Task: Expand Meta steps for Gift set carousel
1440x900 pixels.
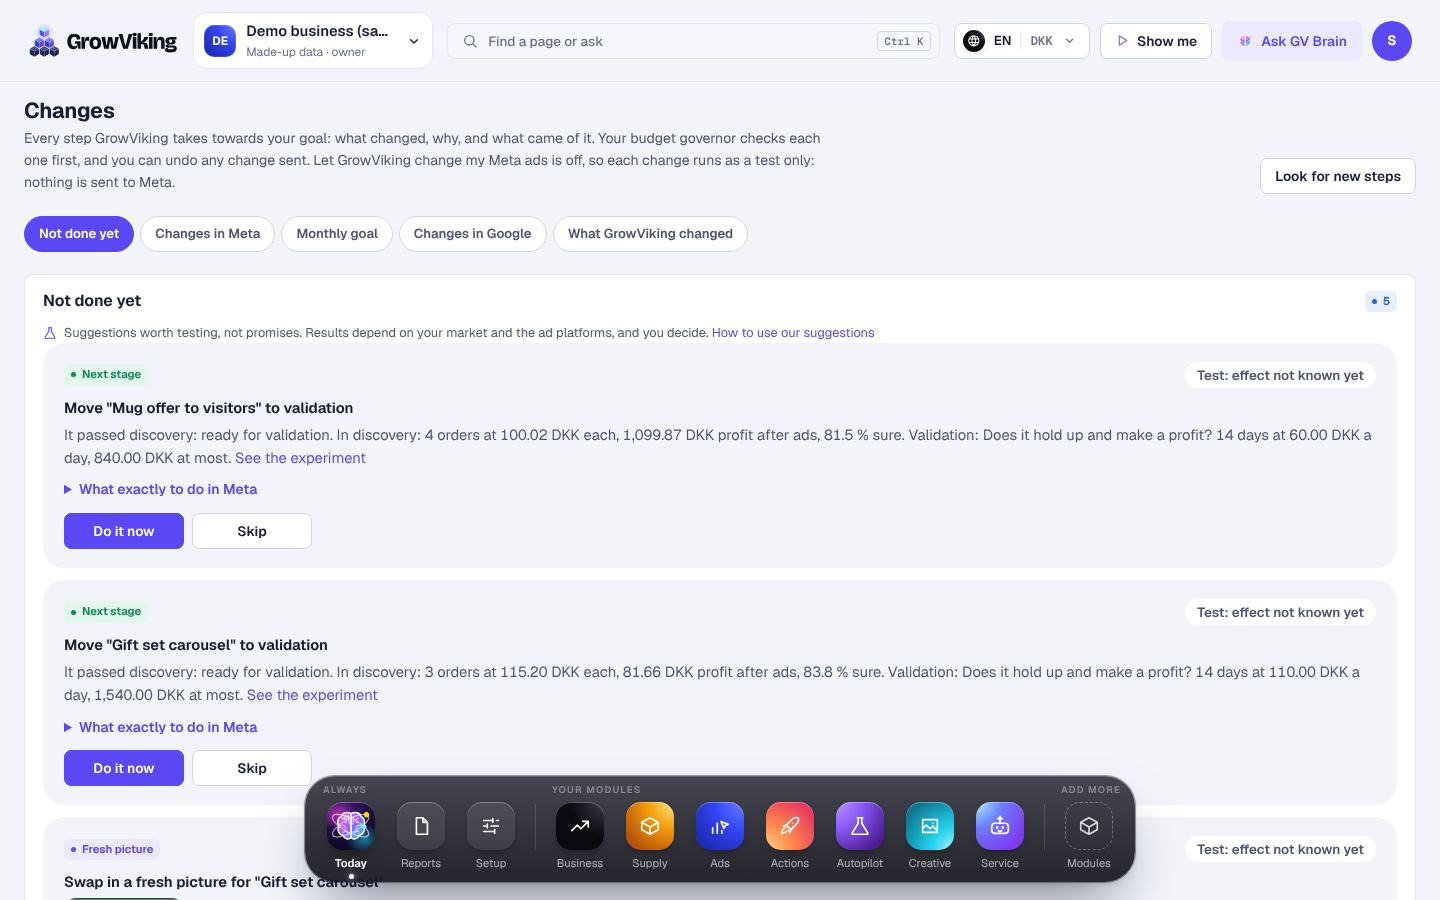Action: [x=160, y=727]
